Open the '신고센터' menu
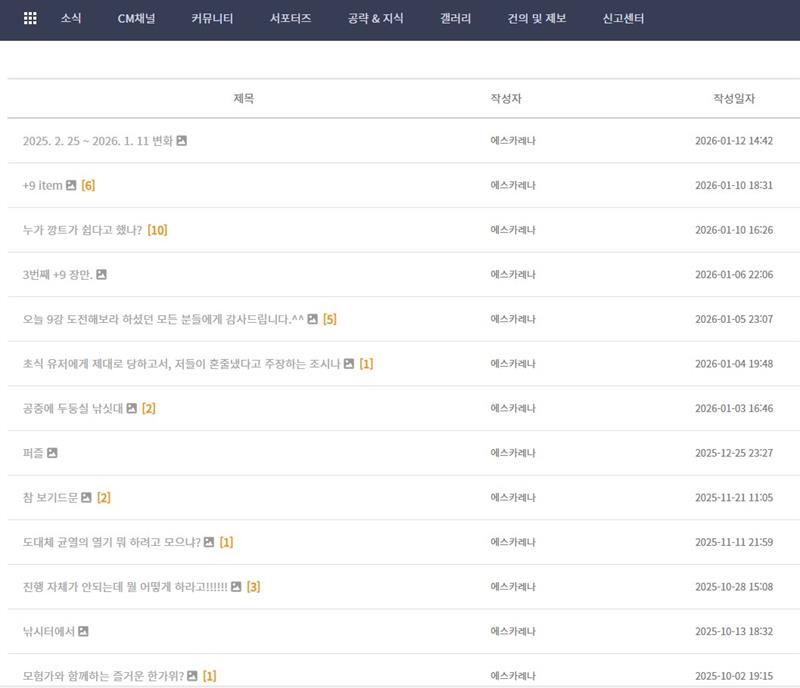The width and height of the screenshot is (800, 688). [x=623, y=19]
